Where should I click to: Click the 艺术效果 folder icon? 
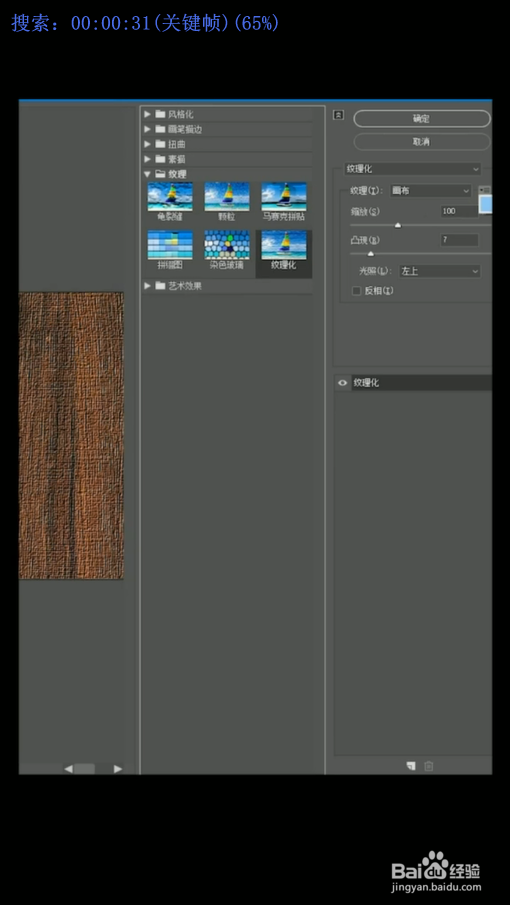(160, 286)
